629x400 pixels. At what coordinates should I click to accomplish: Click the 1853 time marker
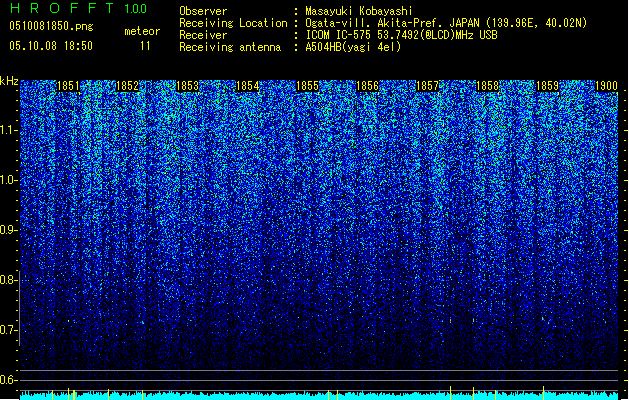(x=187, y=86)
